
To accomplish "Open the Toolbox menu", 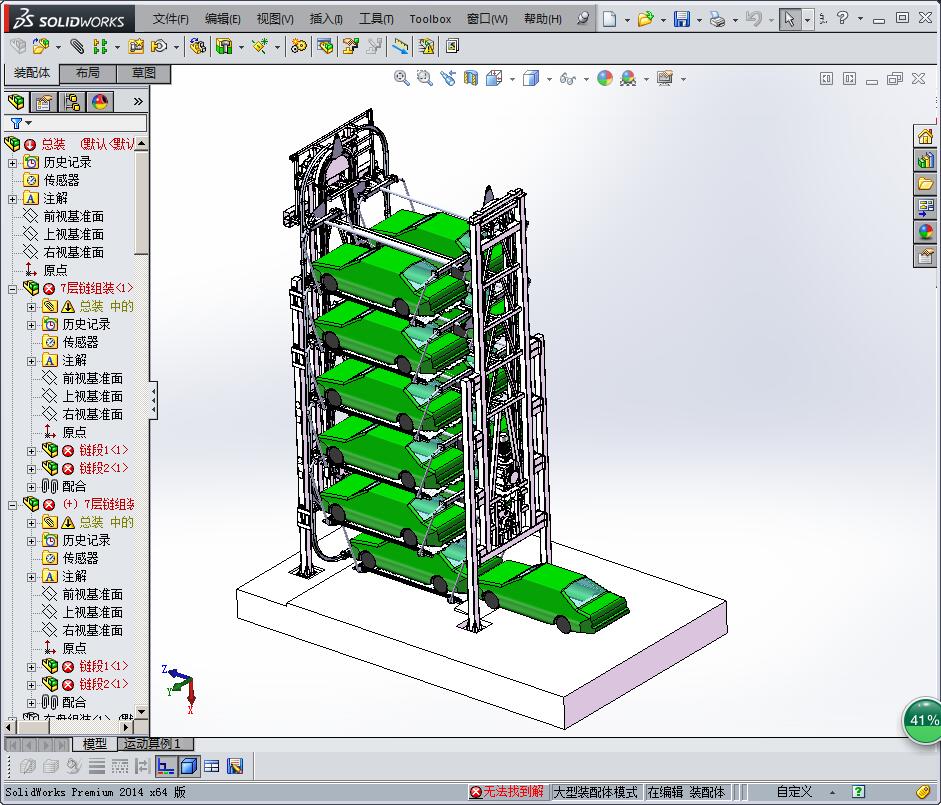I will pos(430,19).
